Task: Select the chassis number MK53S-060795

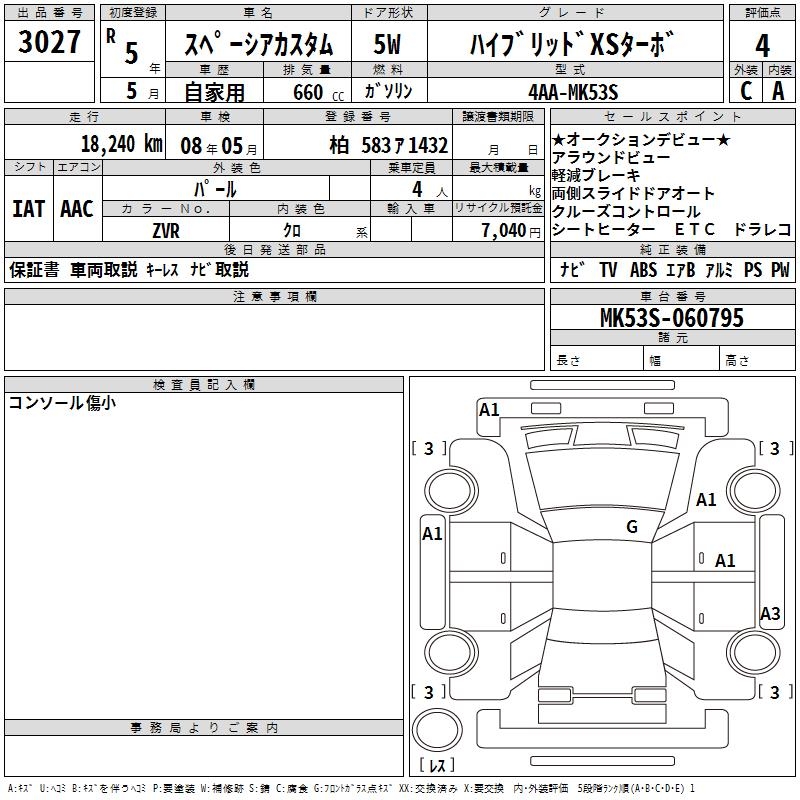Action: pyautogui.click(x=672, y=318)
